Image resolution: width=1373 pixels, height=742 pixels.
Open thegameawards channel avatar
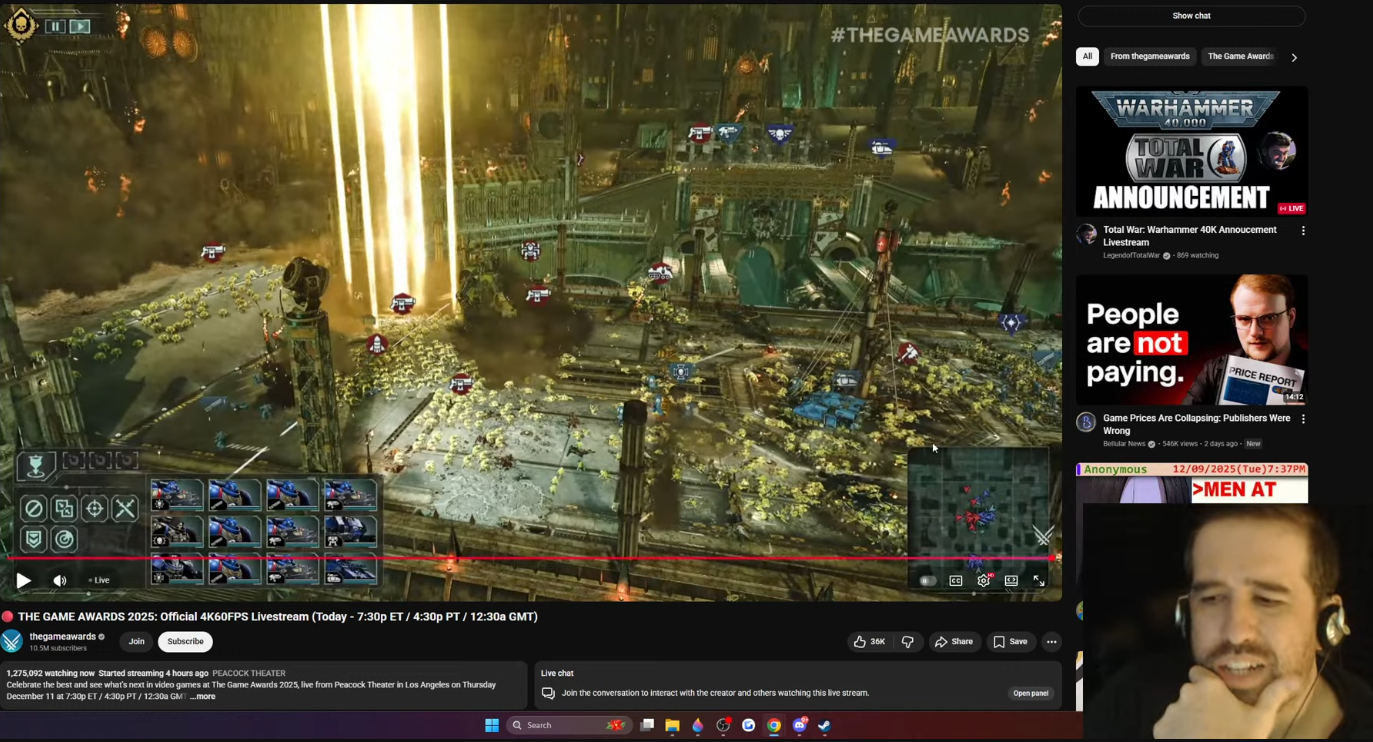point(12,641)
